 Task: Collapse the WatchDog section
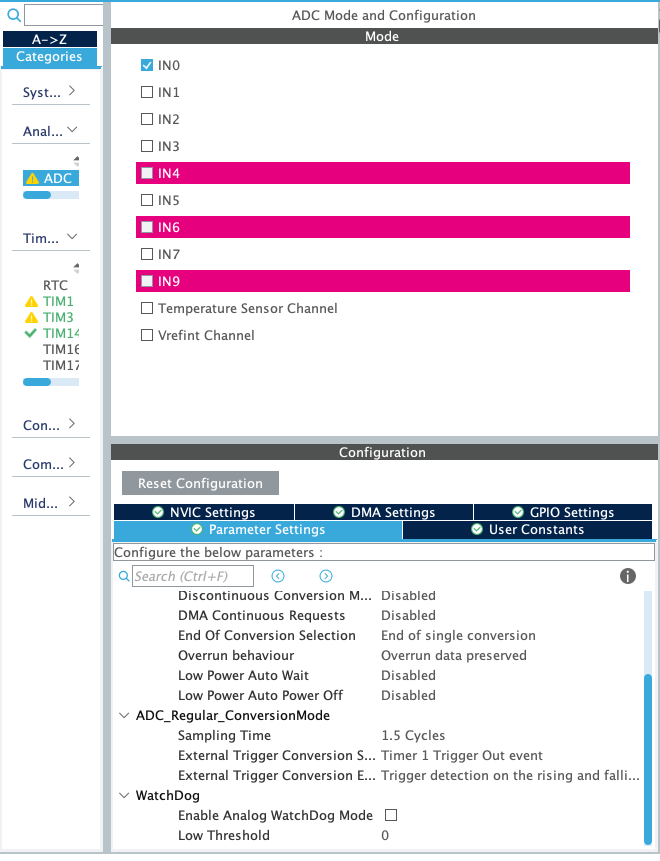click(125, 796)
